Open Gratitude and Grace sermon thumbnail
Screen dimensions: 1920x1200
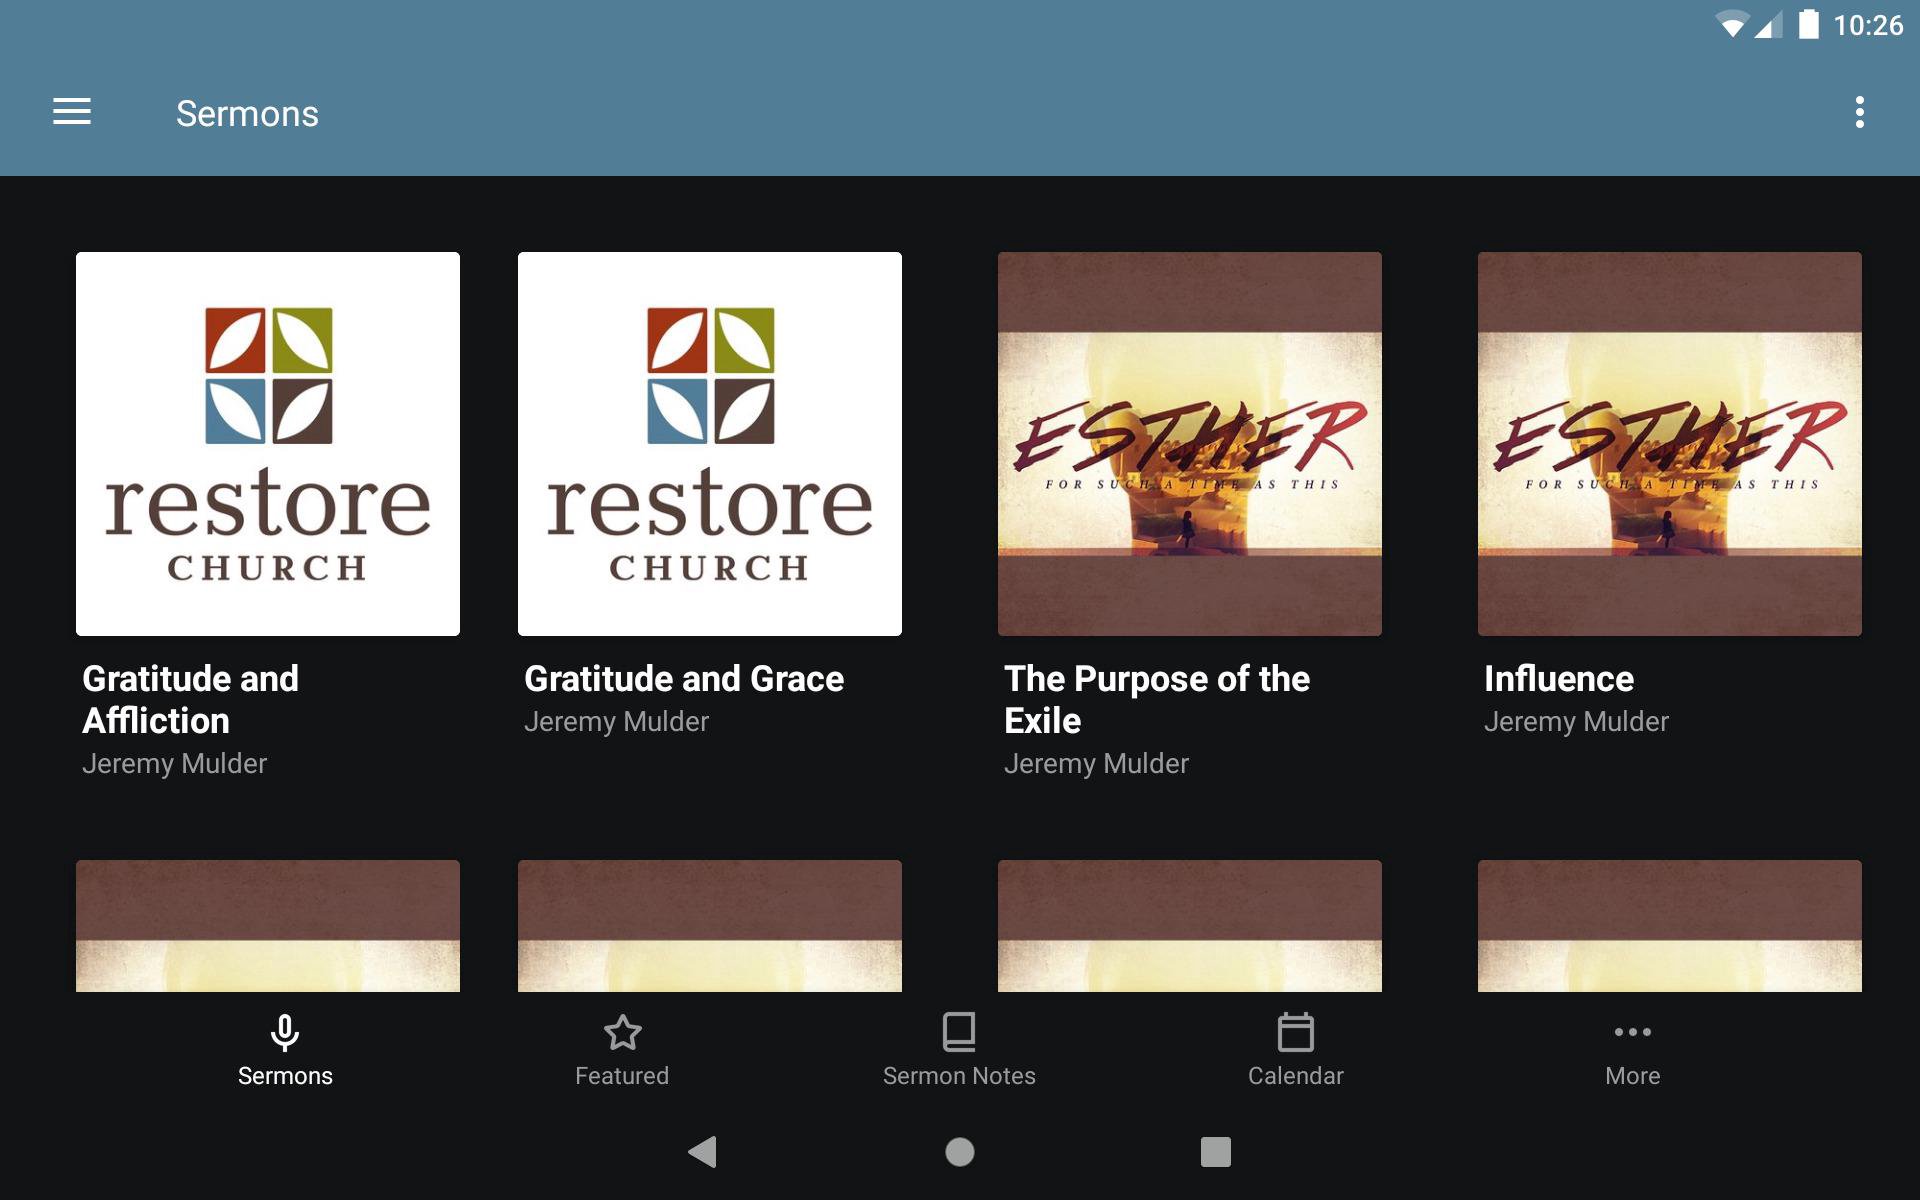tap(710, 444)
